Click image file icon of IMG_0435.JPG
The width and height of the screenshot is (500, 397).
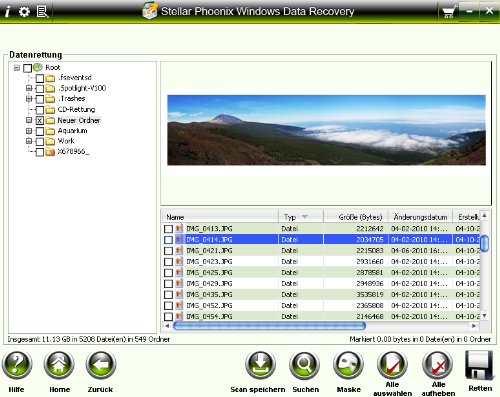click(179, 294)
